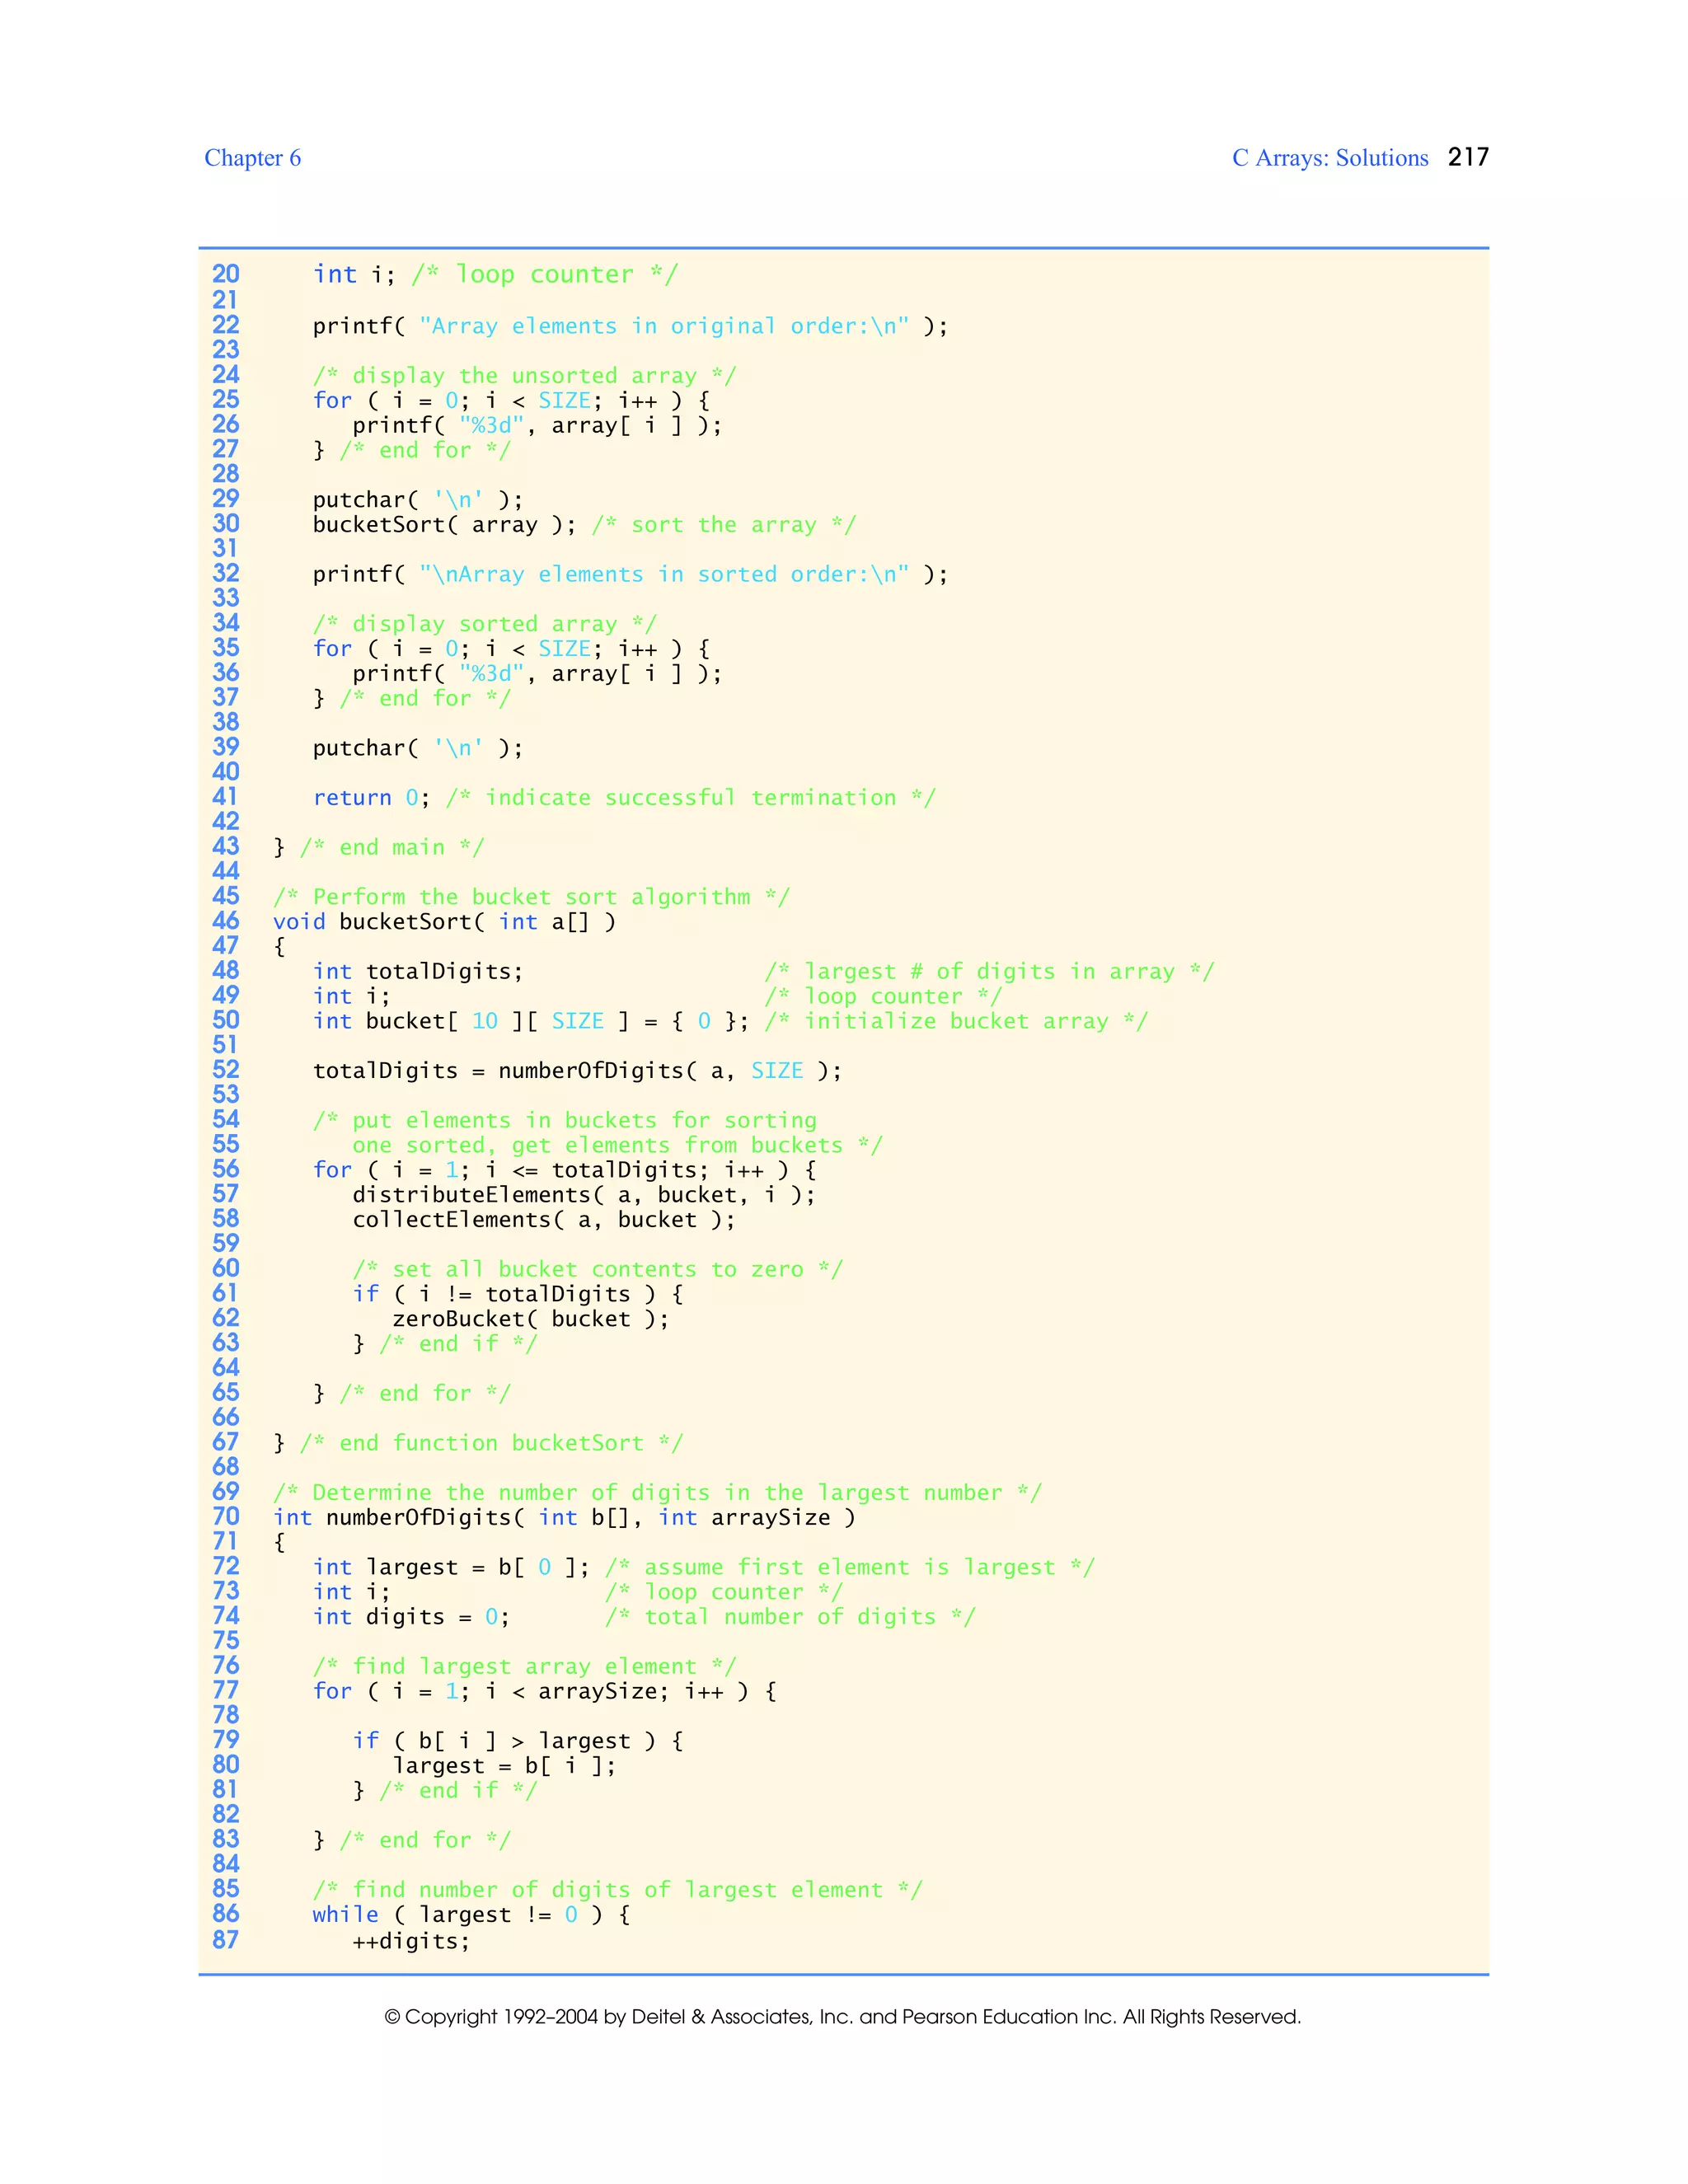Click the 'return 0;' statement on line 41
Screen dimensions: 1688x2184
(371, 798)
